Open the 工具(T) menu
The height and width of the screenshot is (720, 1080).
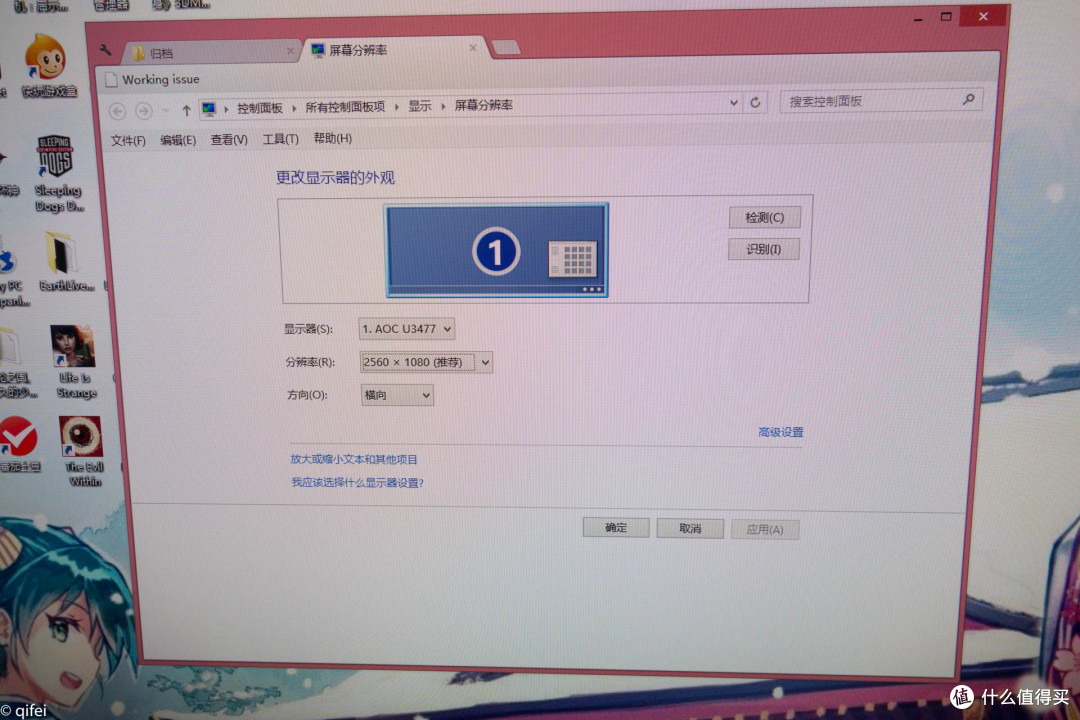(280, 139)
